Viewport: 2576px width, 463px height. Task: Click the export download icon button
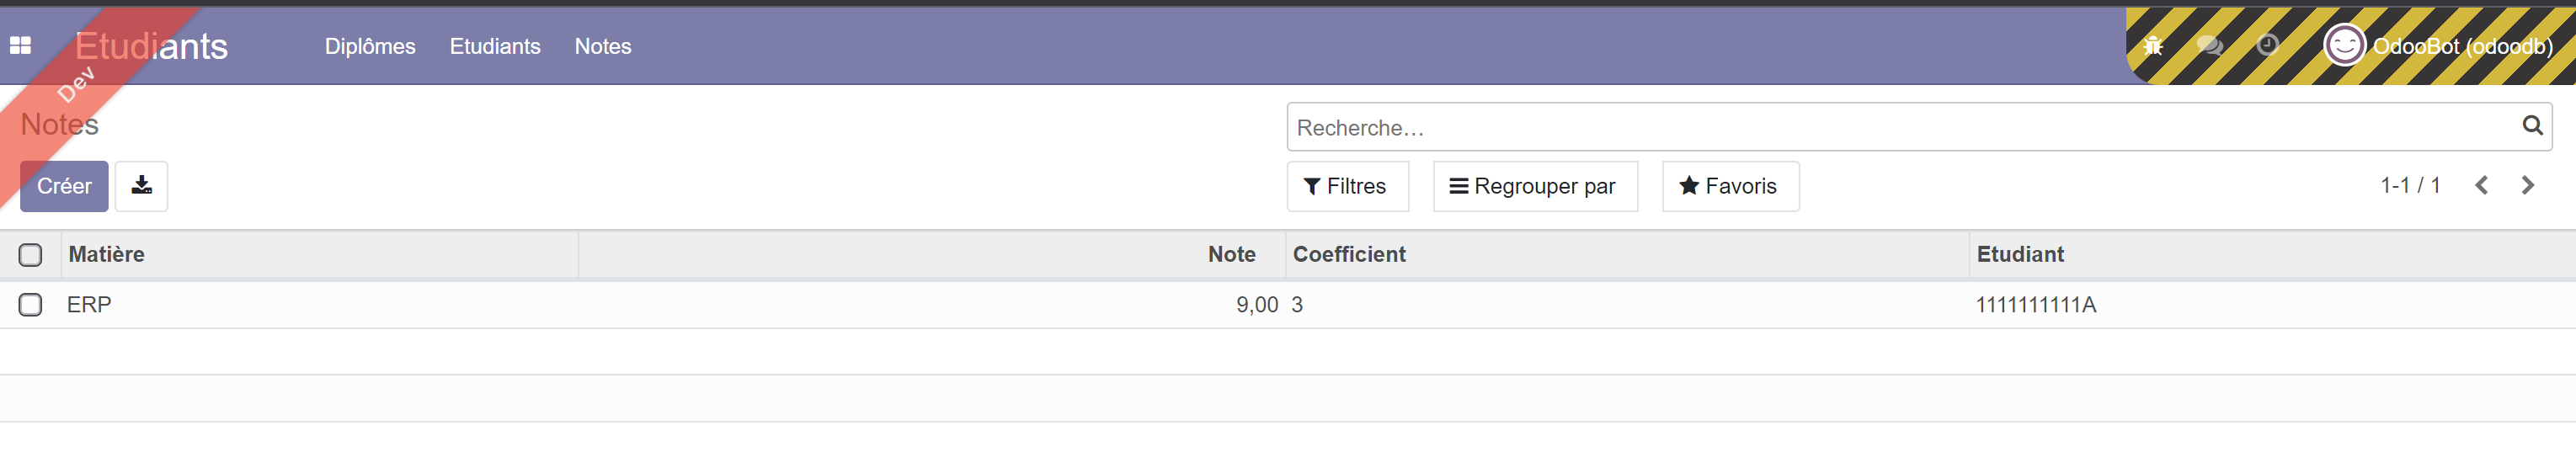141,186
